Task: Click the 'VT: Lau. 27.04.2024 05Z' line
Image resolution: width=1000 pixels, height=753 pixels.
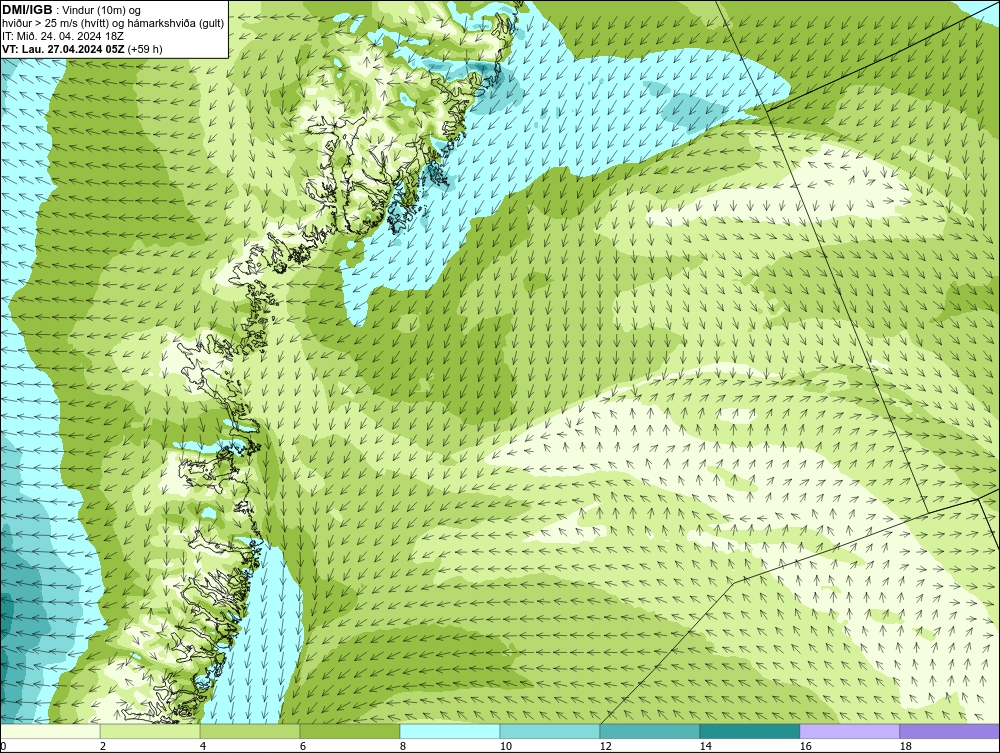Action: click(x=63, y=49)
